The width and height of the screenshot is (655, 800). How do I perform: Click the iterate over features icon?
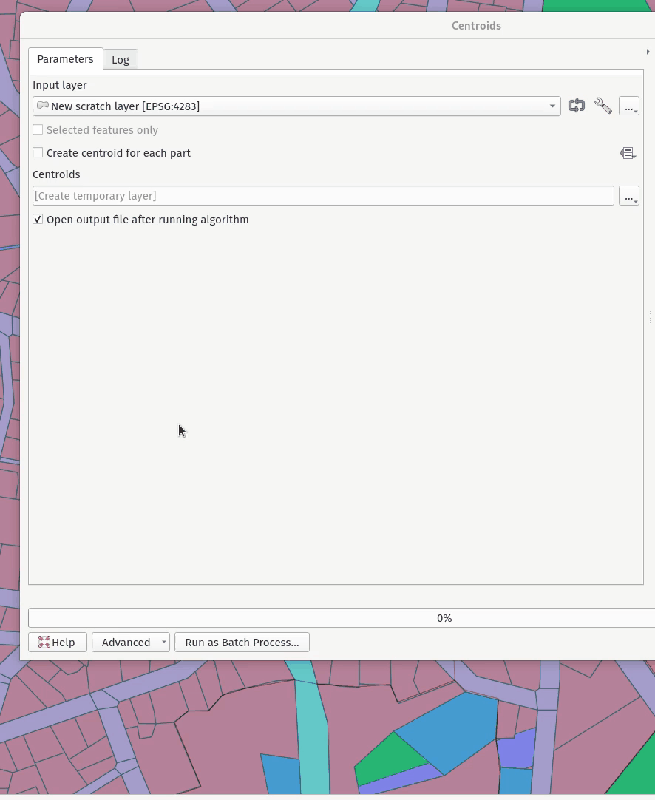point(577,106)
